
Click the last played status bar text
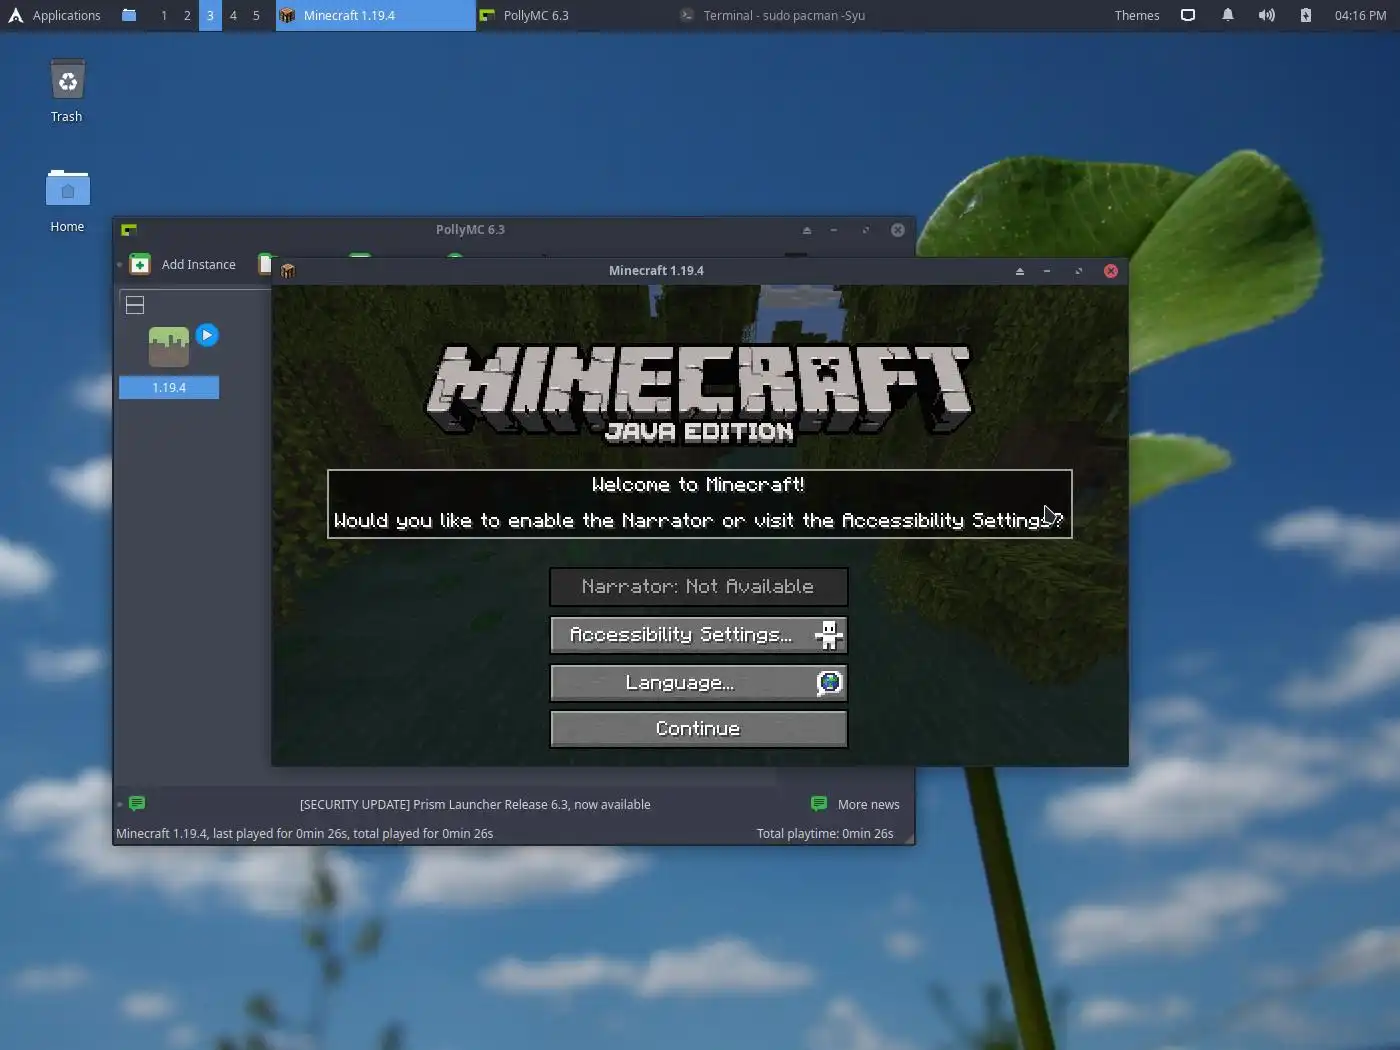(x=304, y=833)
